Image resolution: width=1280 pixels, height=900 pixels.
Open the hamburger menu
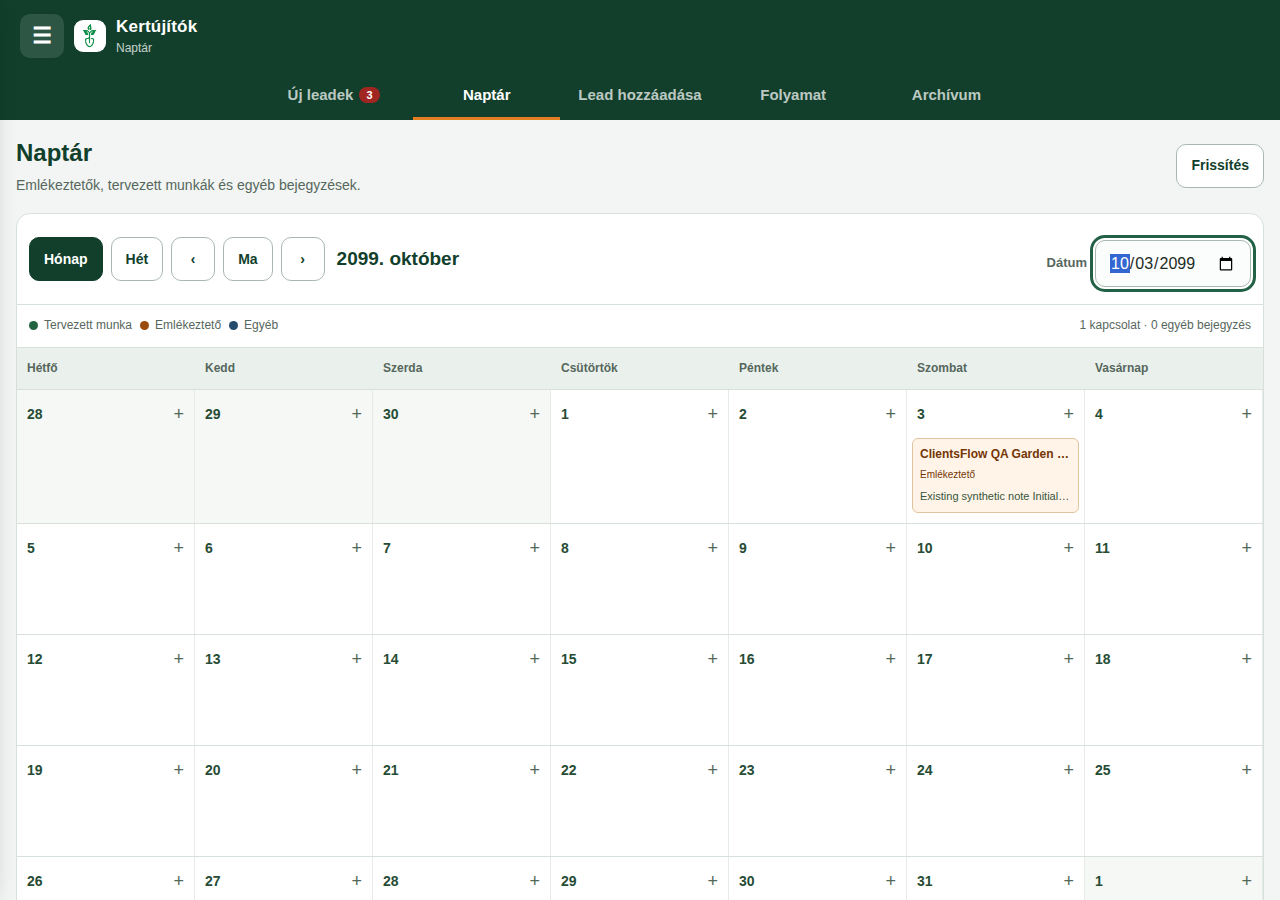pos(42,36)
